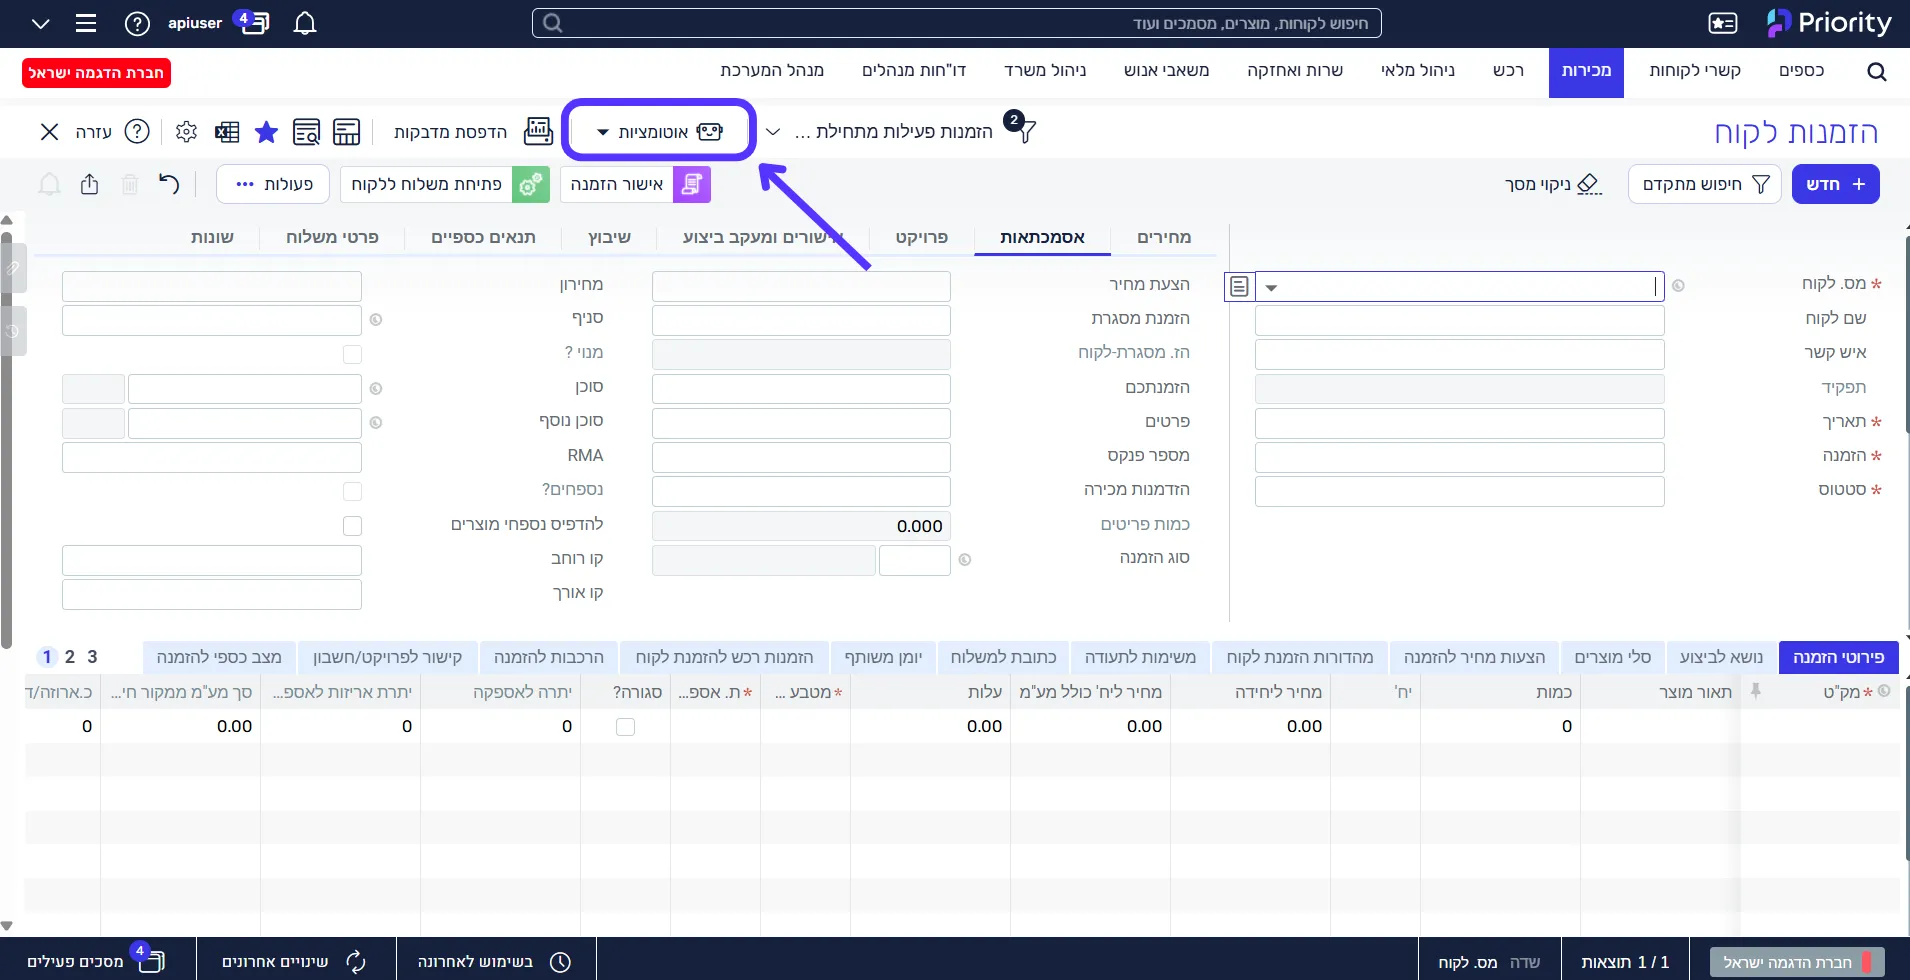1910x980 pixels.
Task: Open the כספים menu
Action: (1802, 70)
